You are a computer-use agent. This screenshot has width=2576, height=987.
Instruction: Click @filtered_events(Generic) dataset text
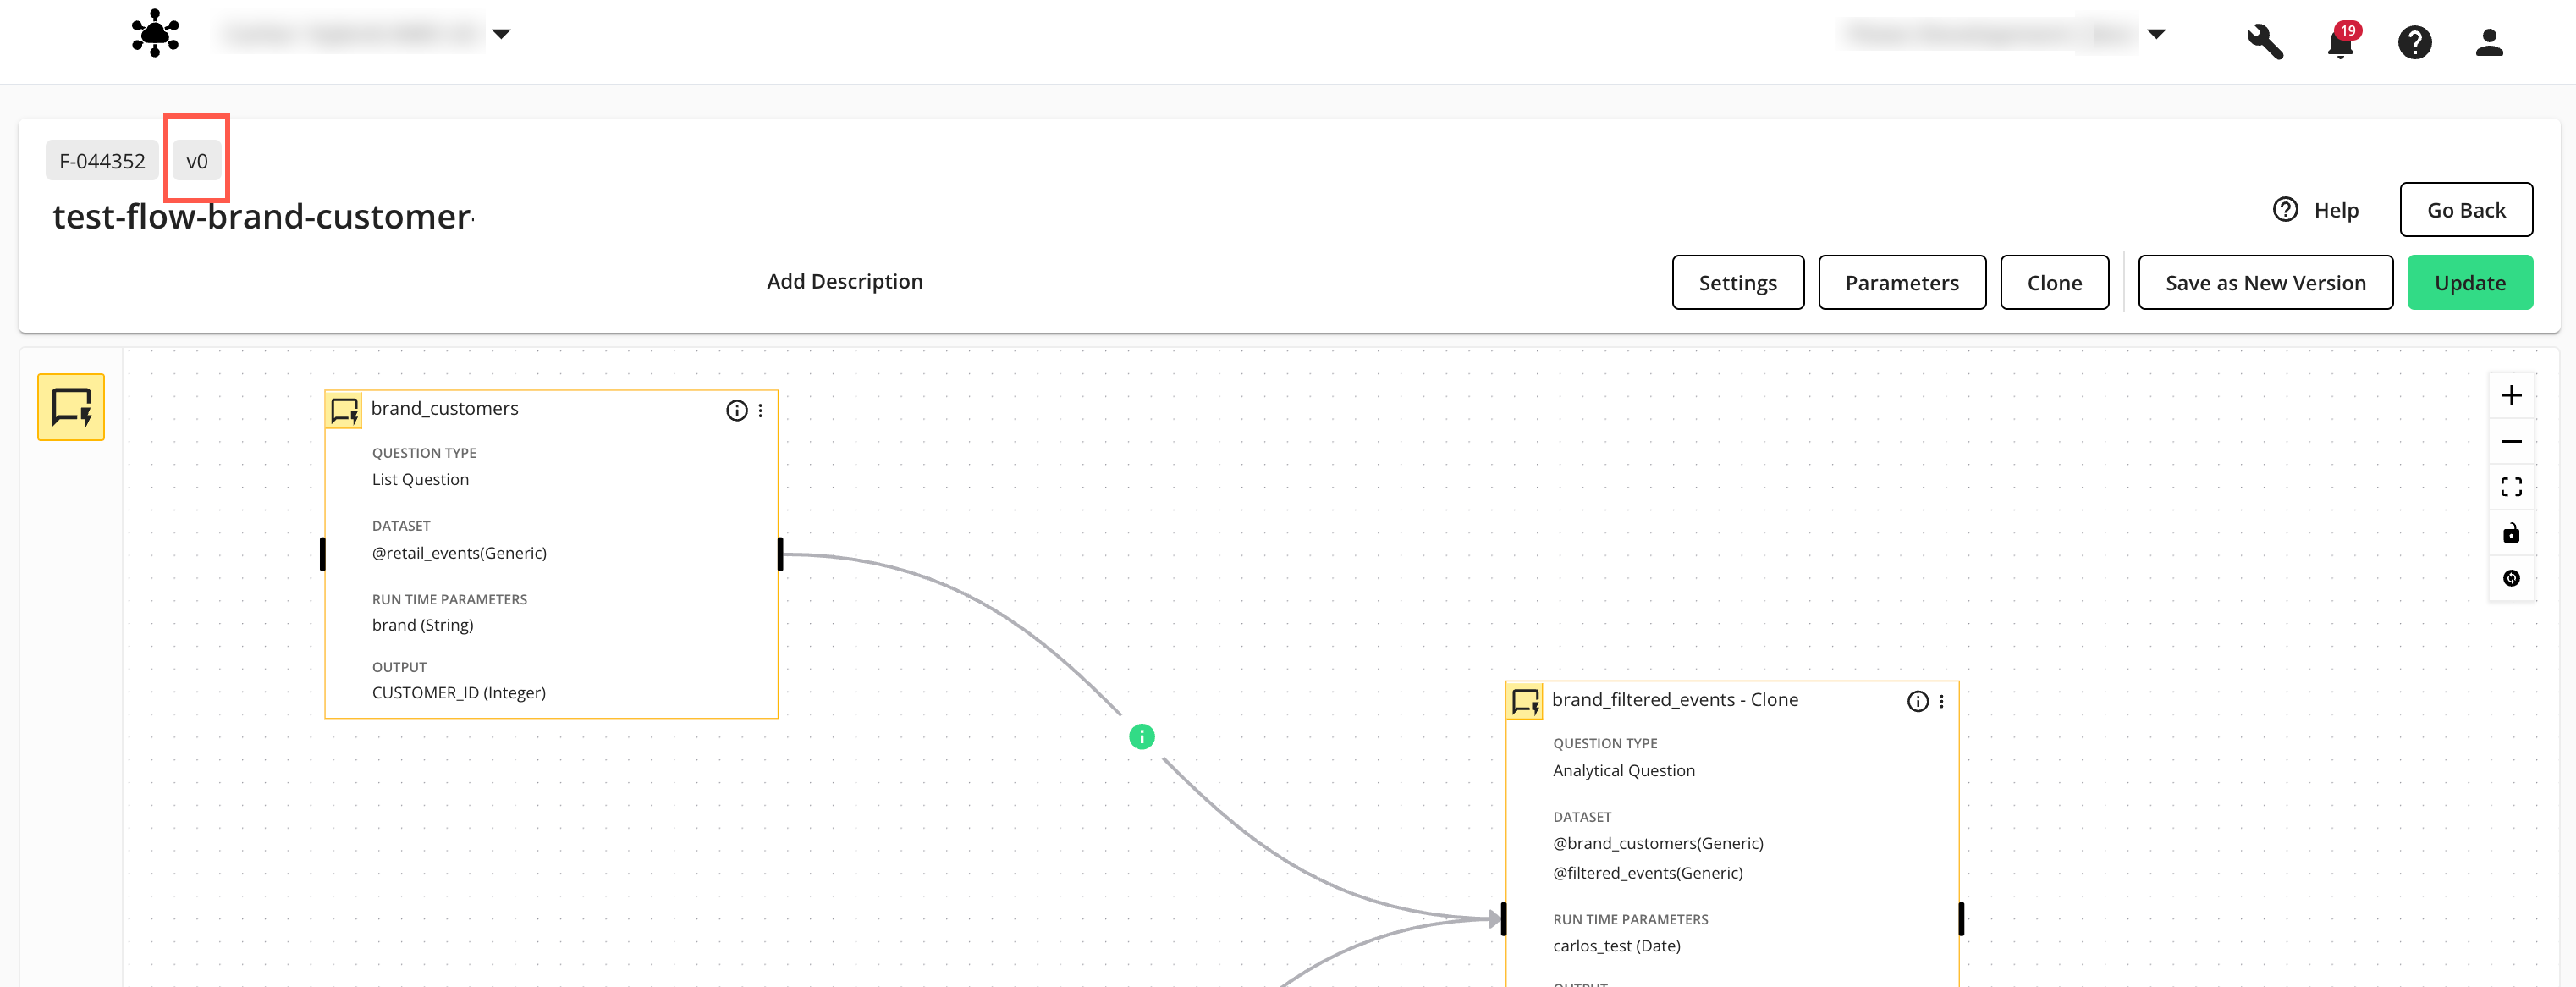point(1647,873)
